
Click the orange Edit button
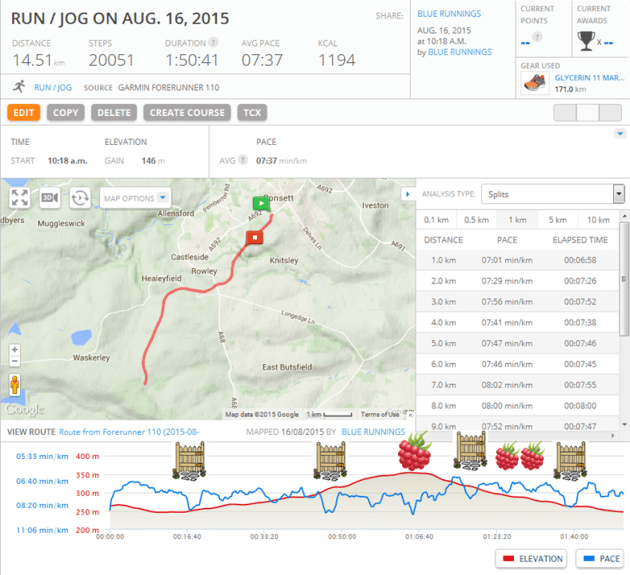pos(24,113)
